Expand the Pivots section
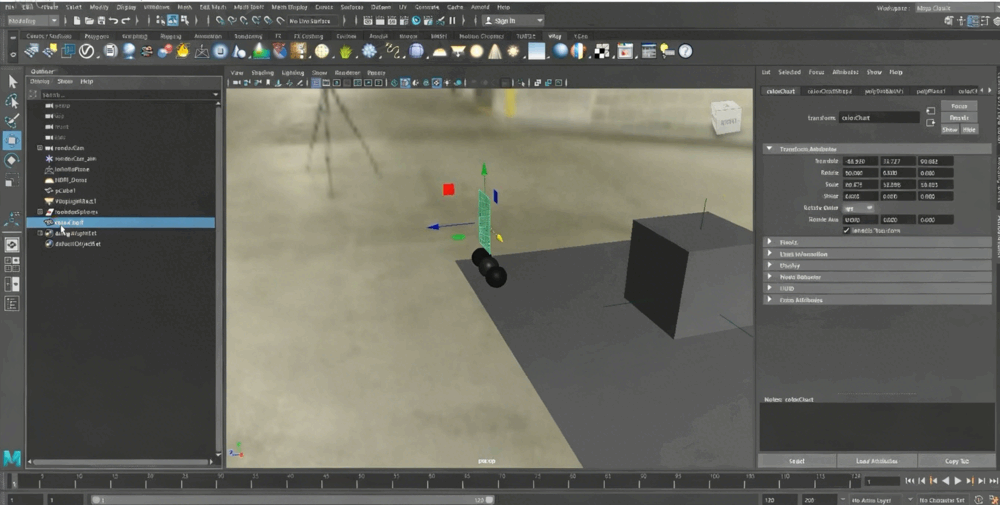The width and height of the screenshot is (1000, 505). (x=769, y=242)
